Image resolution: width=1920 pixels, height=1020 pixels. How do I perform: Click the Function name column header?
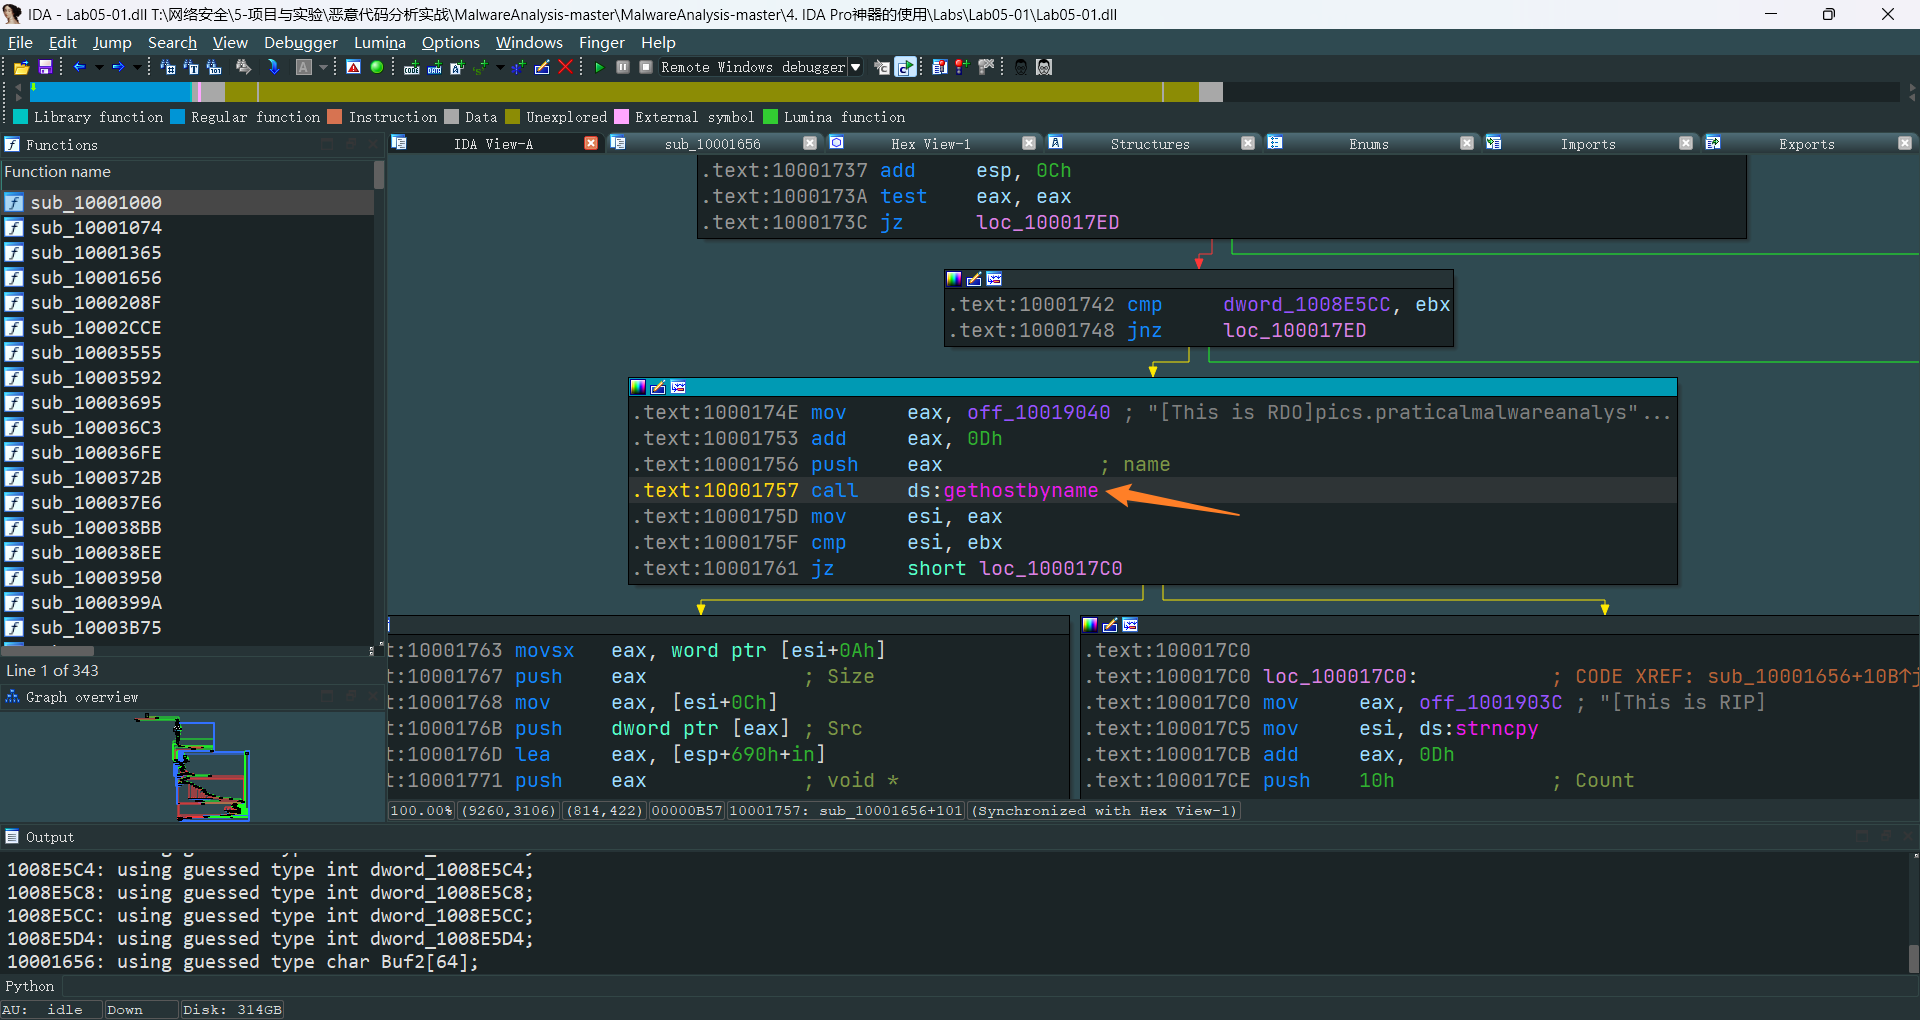click(x=187, y=172)
